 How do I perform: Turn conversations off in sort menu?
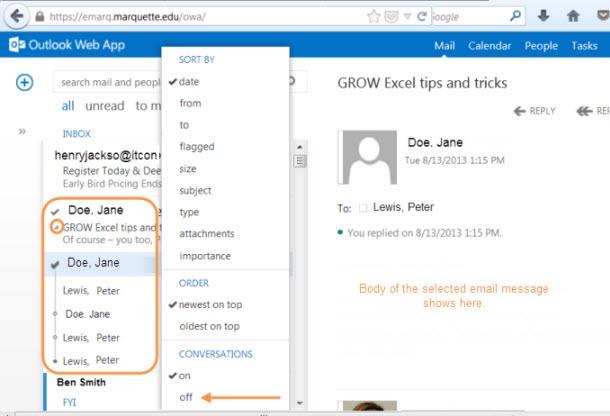point(186,397)
